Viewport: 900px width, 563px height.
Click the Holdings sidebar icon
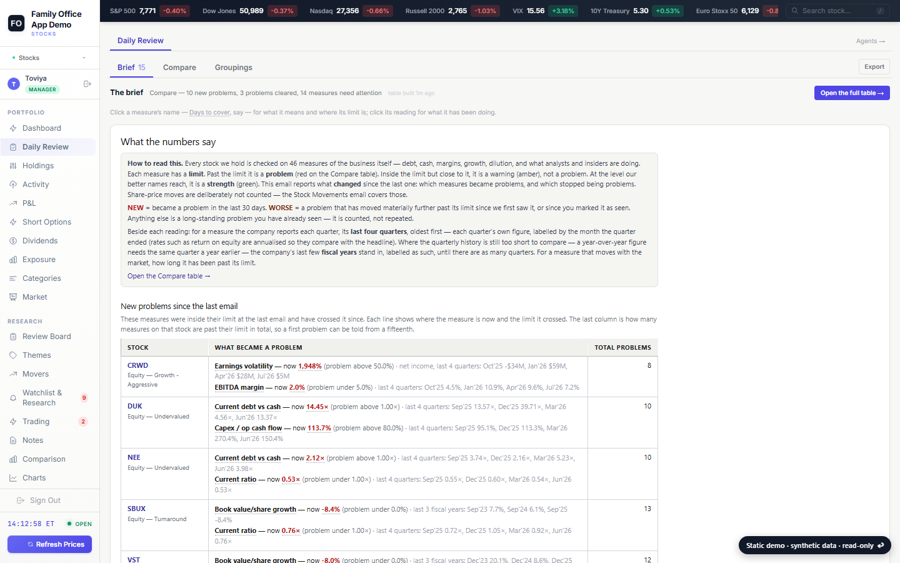[13, 166]
